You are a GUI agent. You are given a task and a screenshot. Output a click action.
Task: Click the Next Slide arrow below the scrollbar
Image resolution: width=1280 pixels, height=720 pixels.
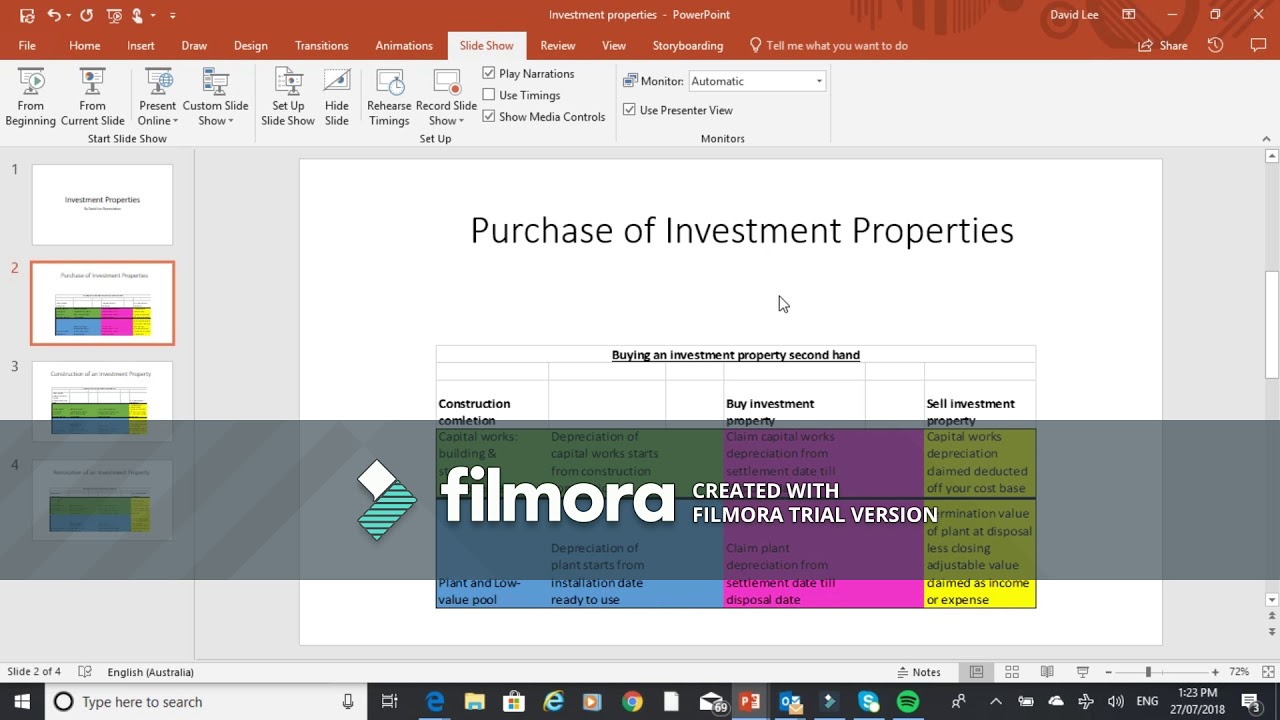[1272, 632]
